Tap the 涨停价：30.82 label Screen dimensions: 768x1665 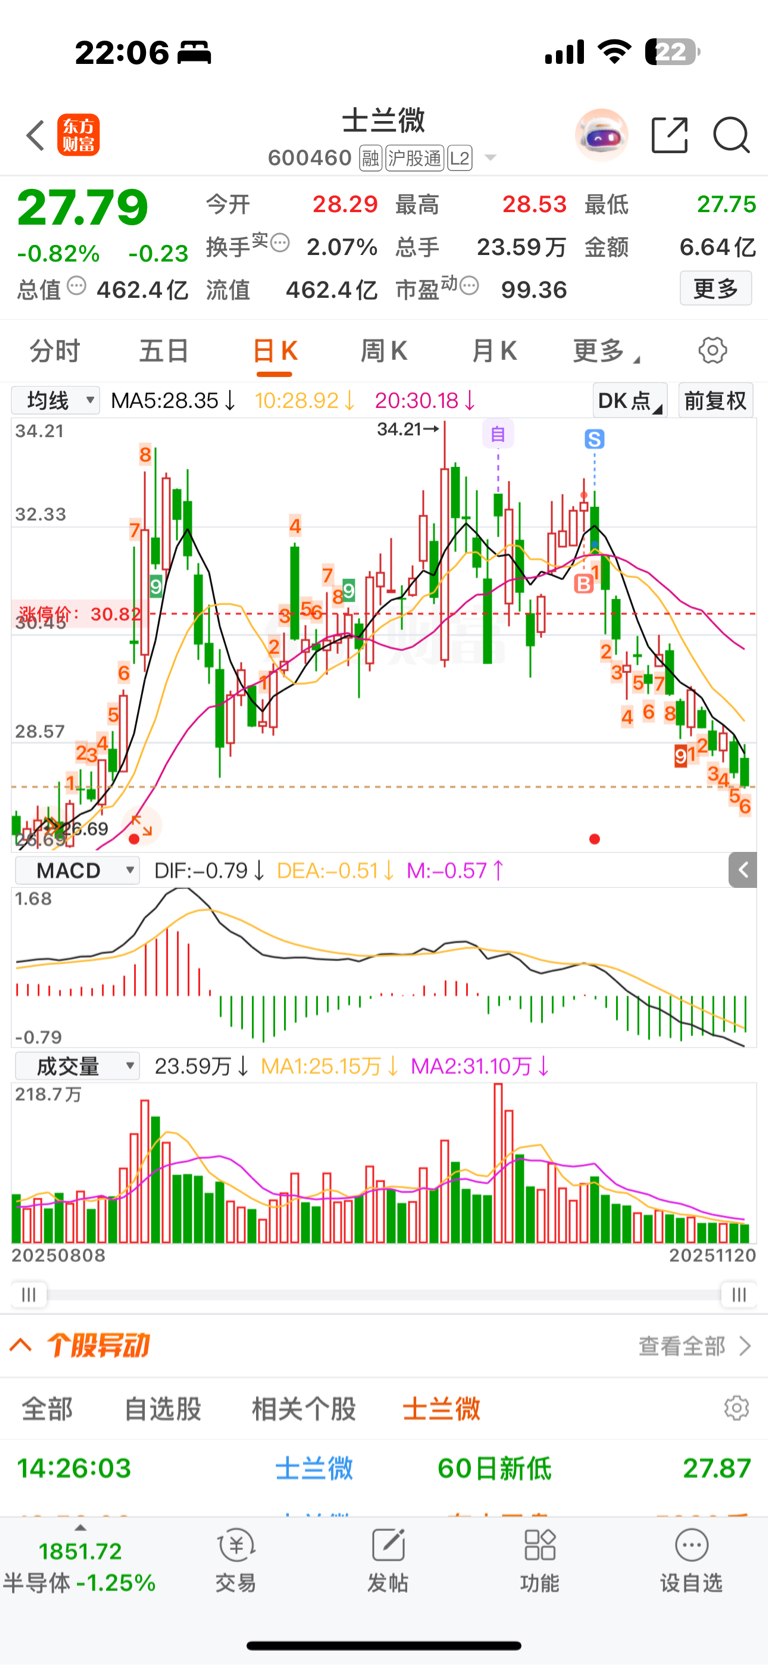tap(79, 614)
